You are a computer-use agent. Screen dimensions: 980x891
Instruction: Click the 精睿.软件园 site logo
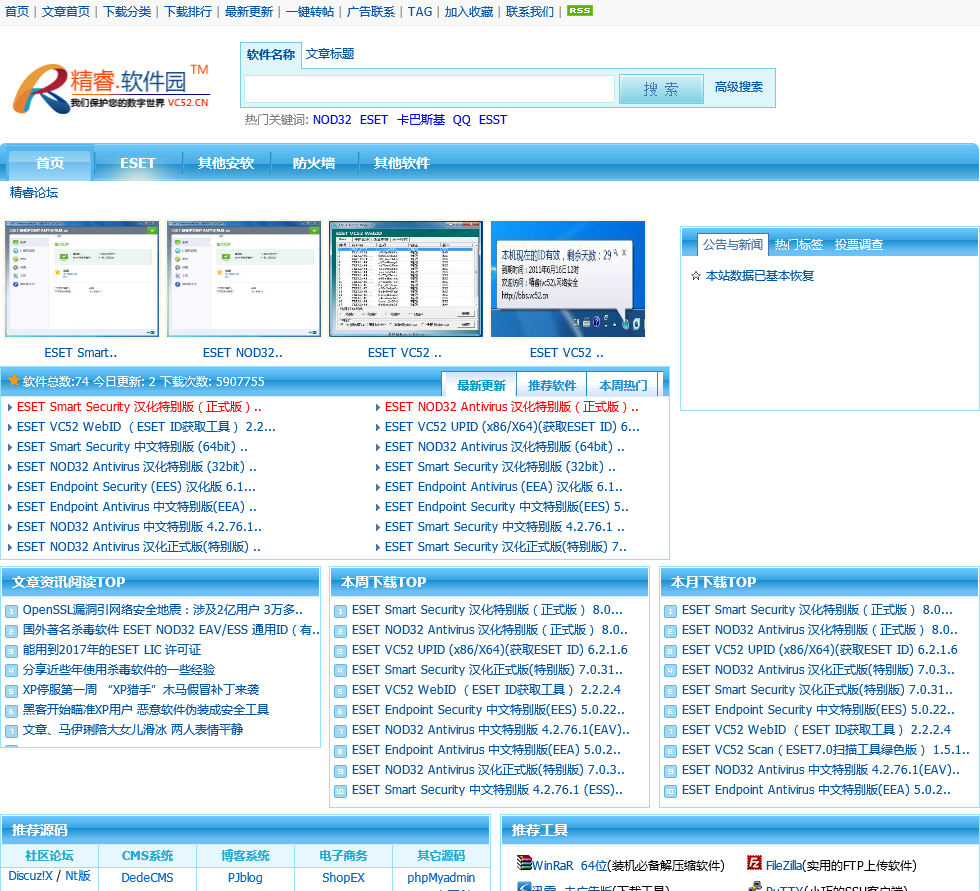(x=111, y=88)
